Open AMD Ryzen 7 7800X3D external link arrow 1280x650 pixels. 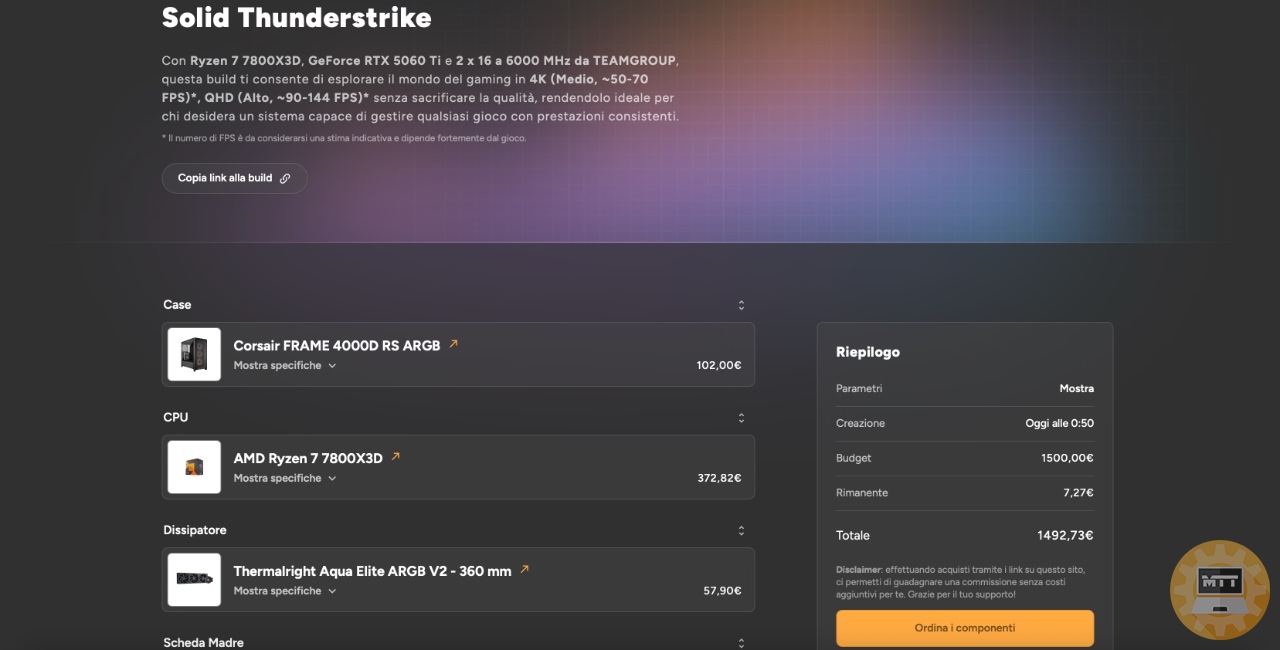coord(395,457)
